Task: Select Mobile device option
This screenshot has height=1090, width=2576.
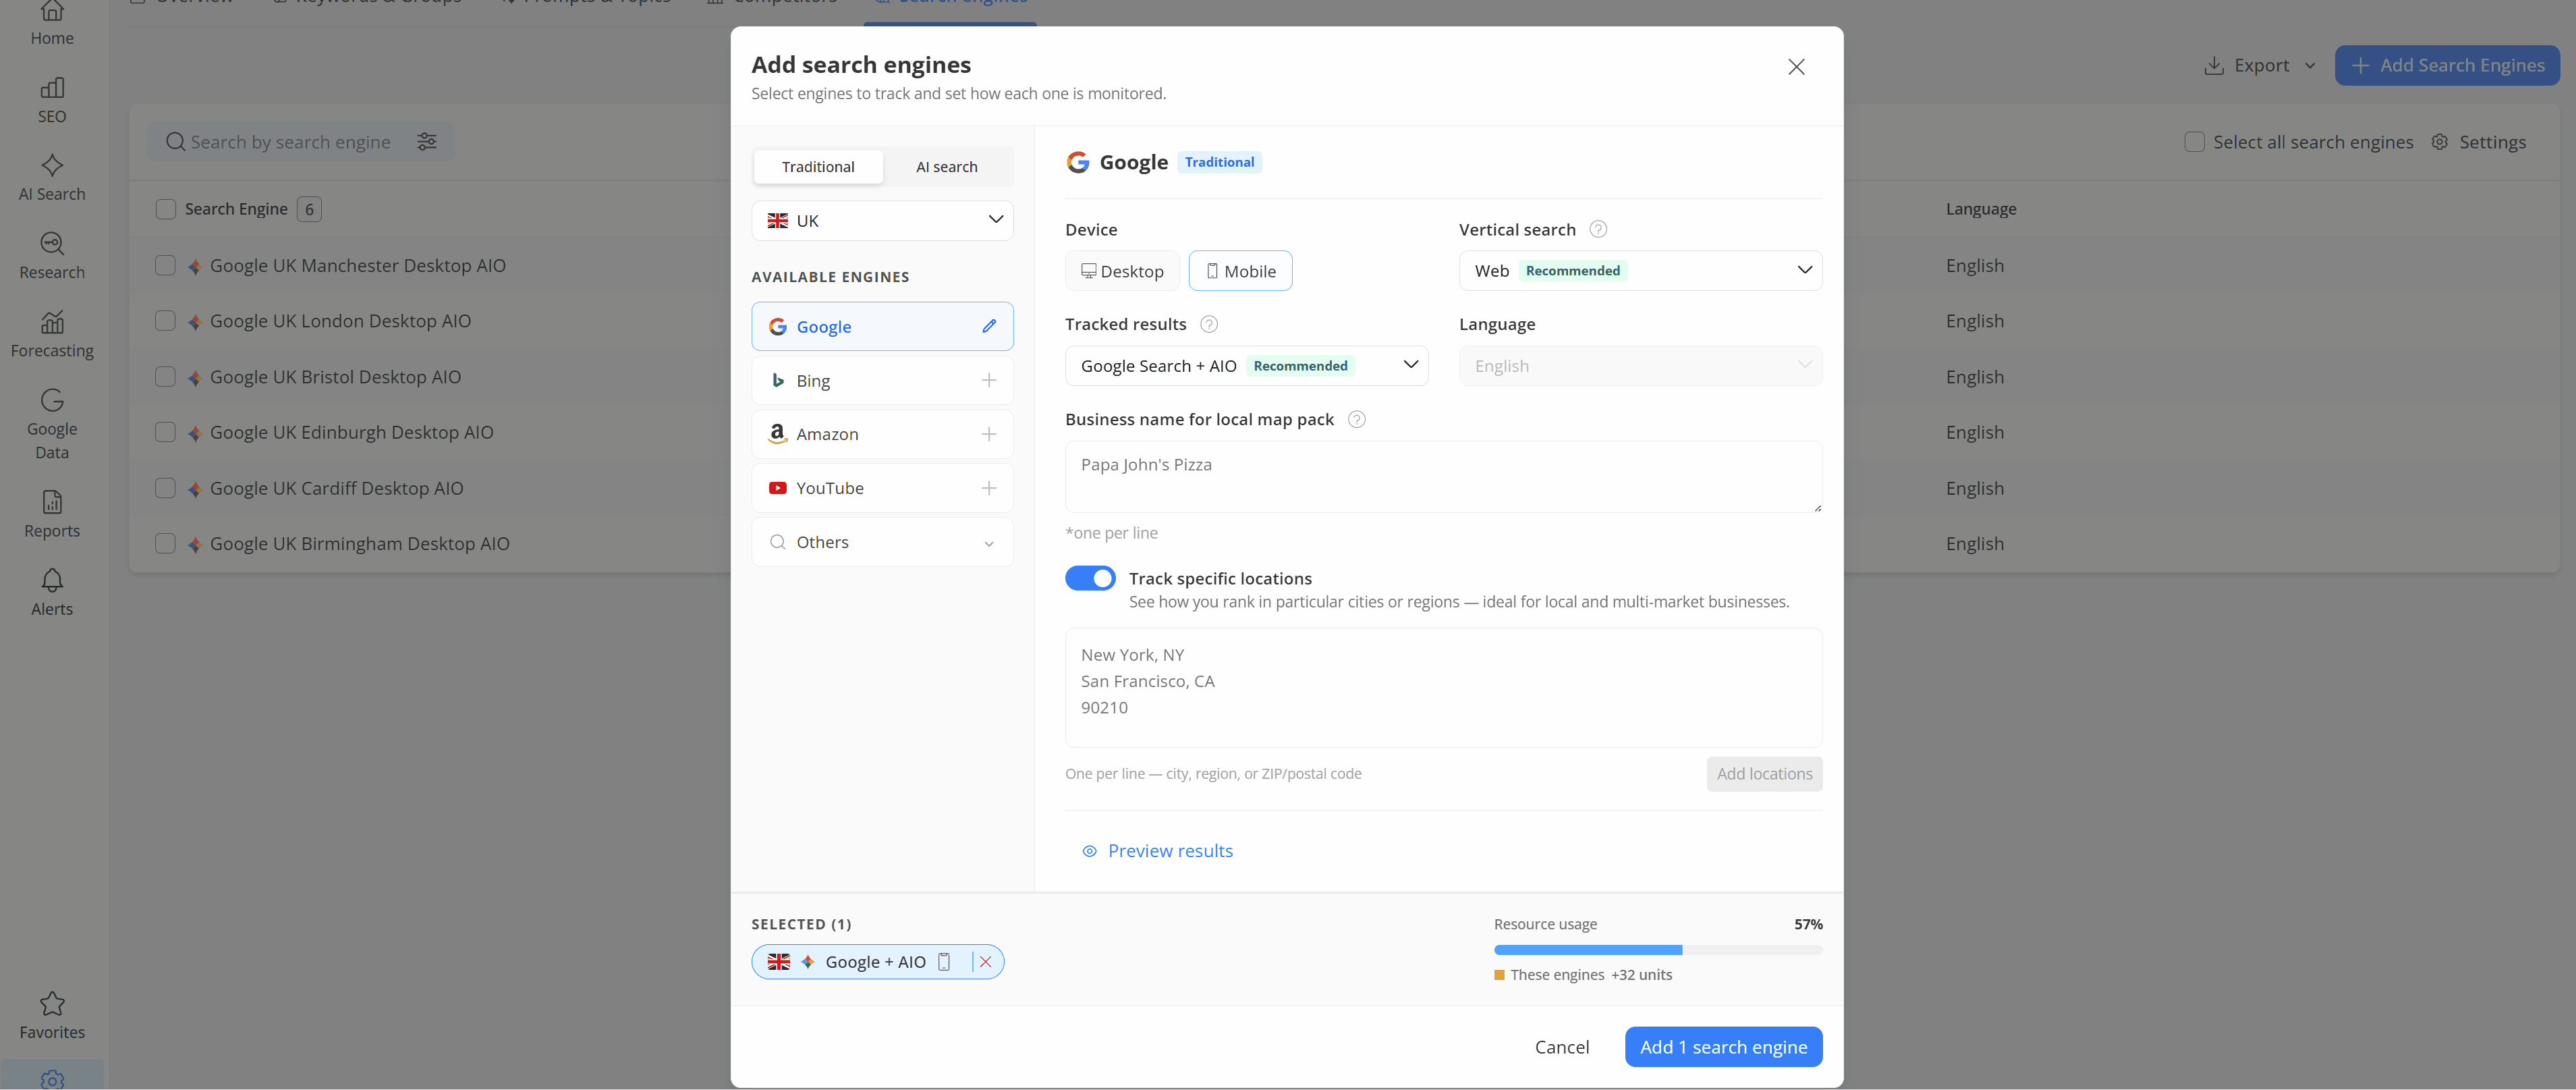Action: [1240, 271]
